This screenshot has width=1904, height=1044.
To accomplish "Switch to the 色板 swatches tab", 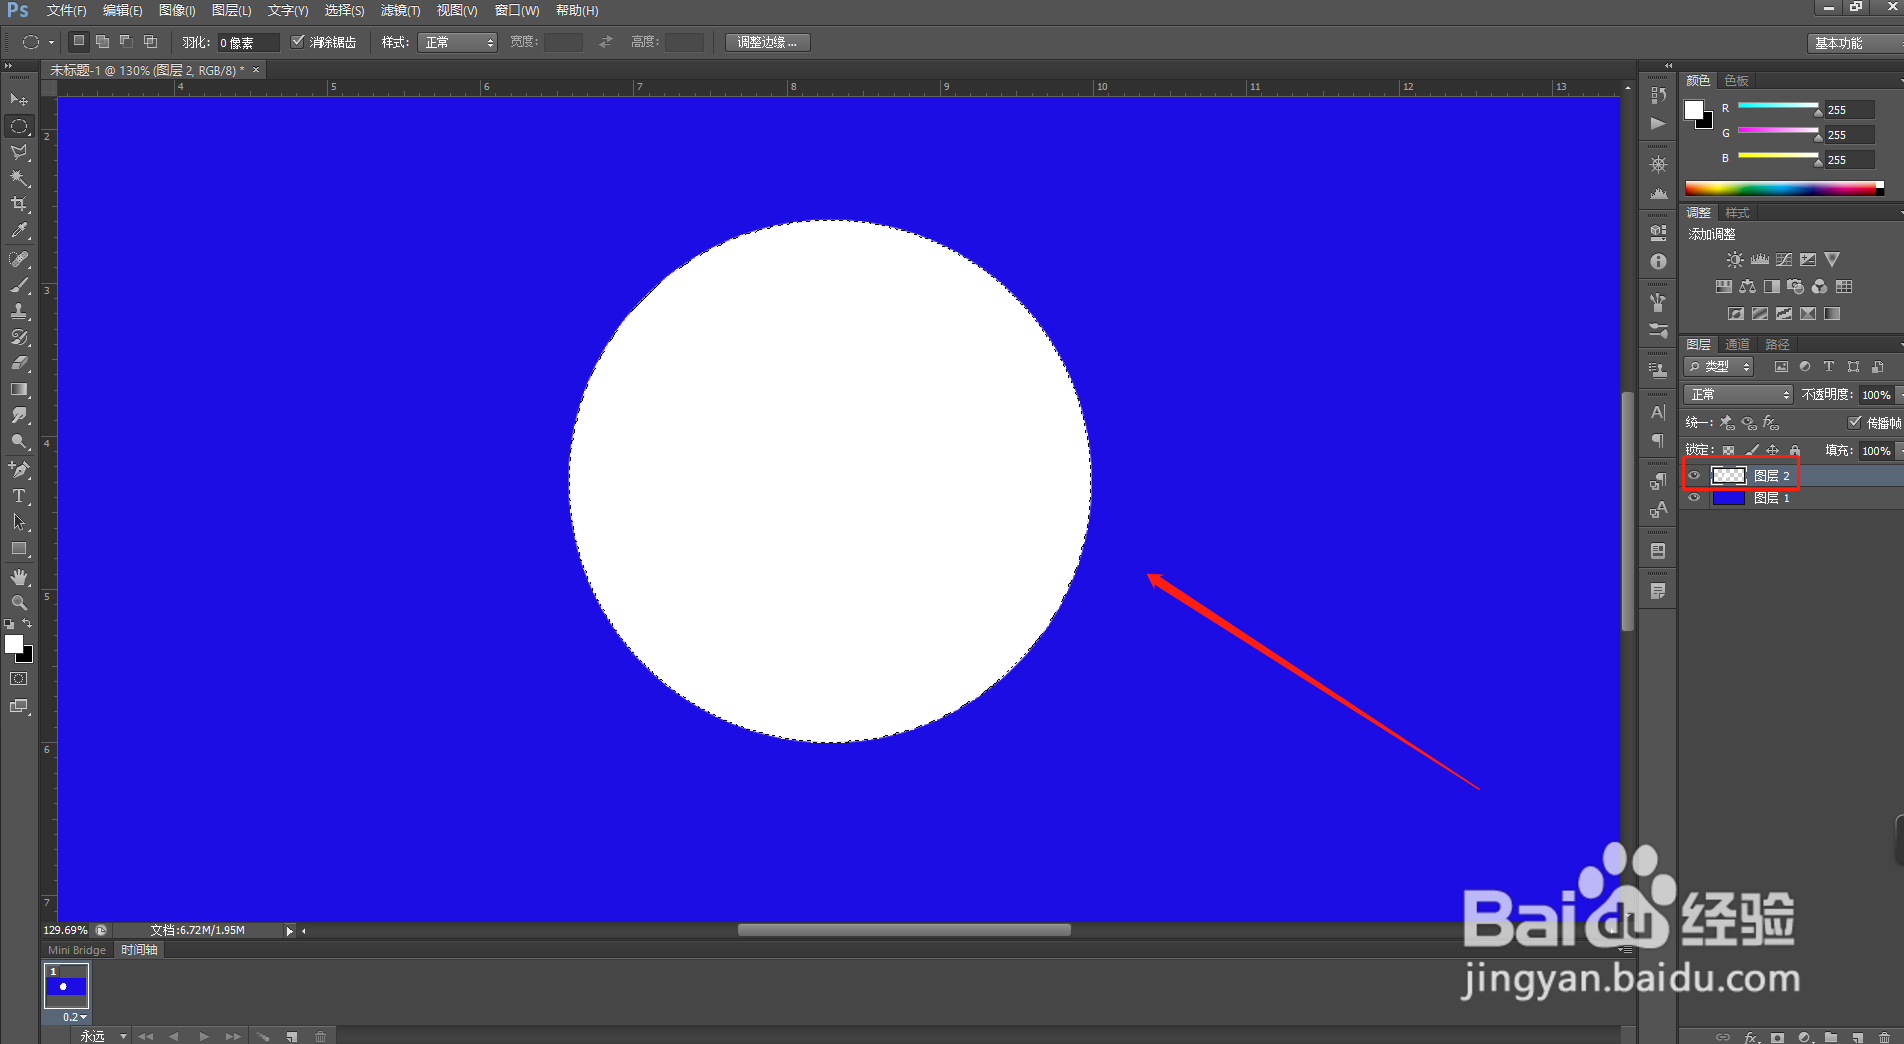I will coord(1737,81).
